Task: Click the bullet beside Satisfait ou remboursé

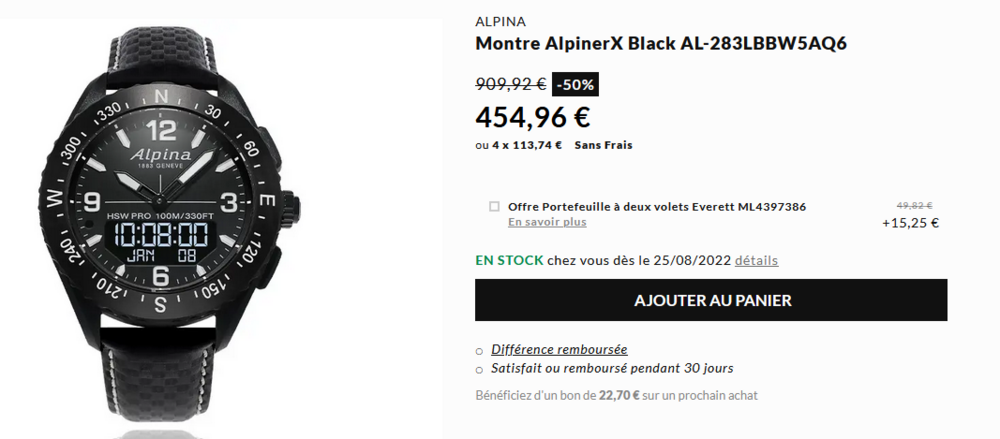Action: (x=480, y=370)
